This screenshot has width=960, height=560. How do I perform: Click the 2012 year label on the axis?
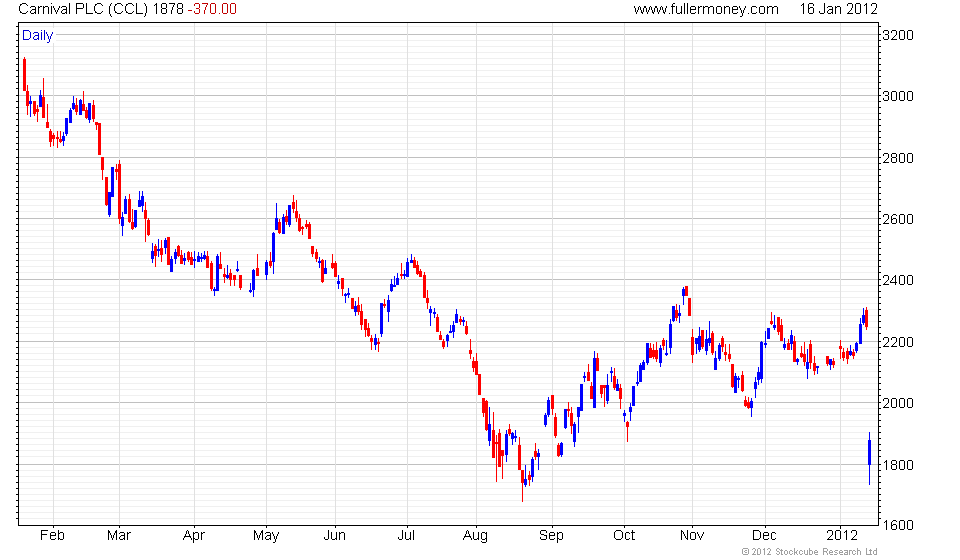[842, 536]
